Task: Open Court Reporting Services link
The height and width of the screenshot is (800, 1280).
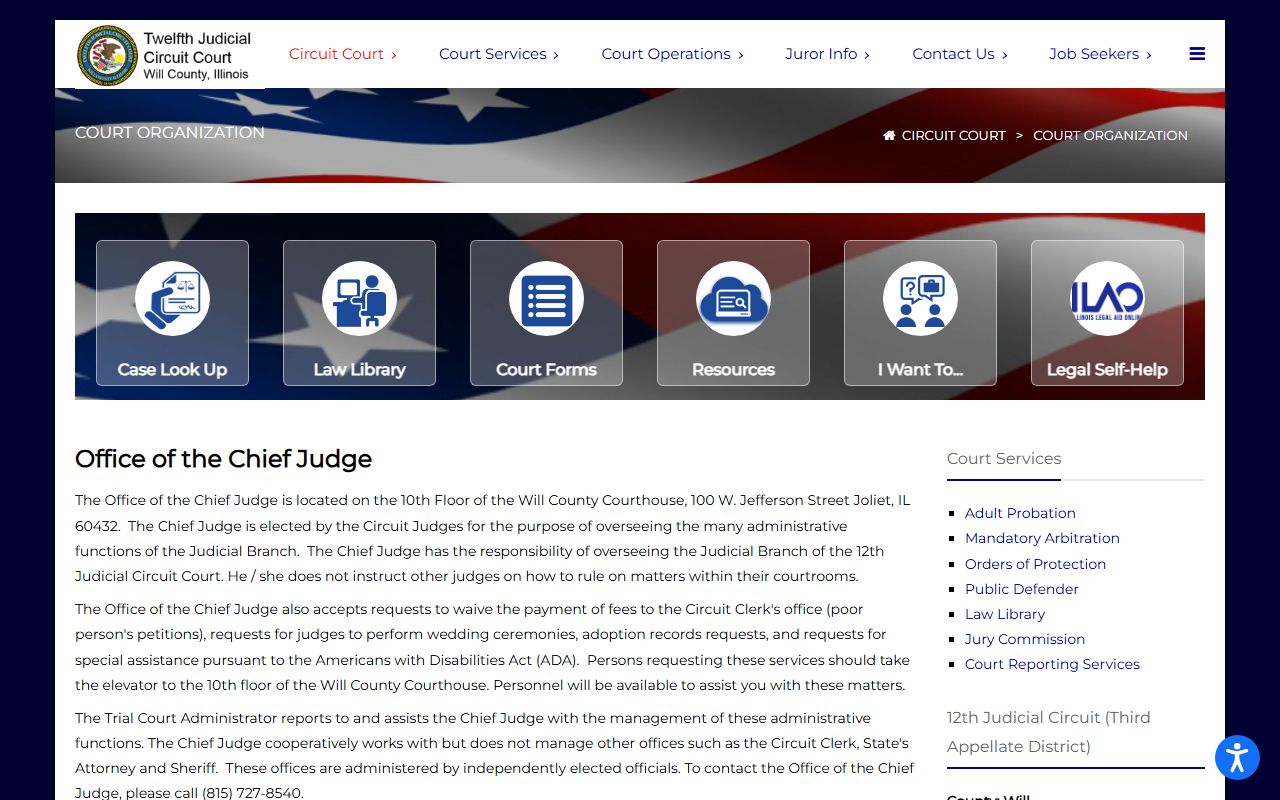Action: [x=1052, y=664]
